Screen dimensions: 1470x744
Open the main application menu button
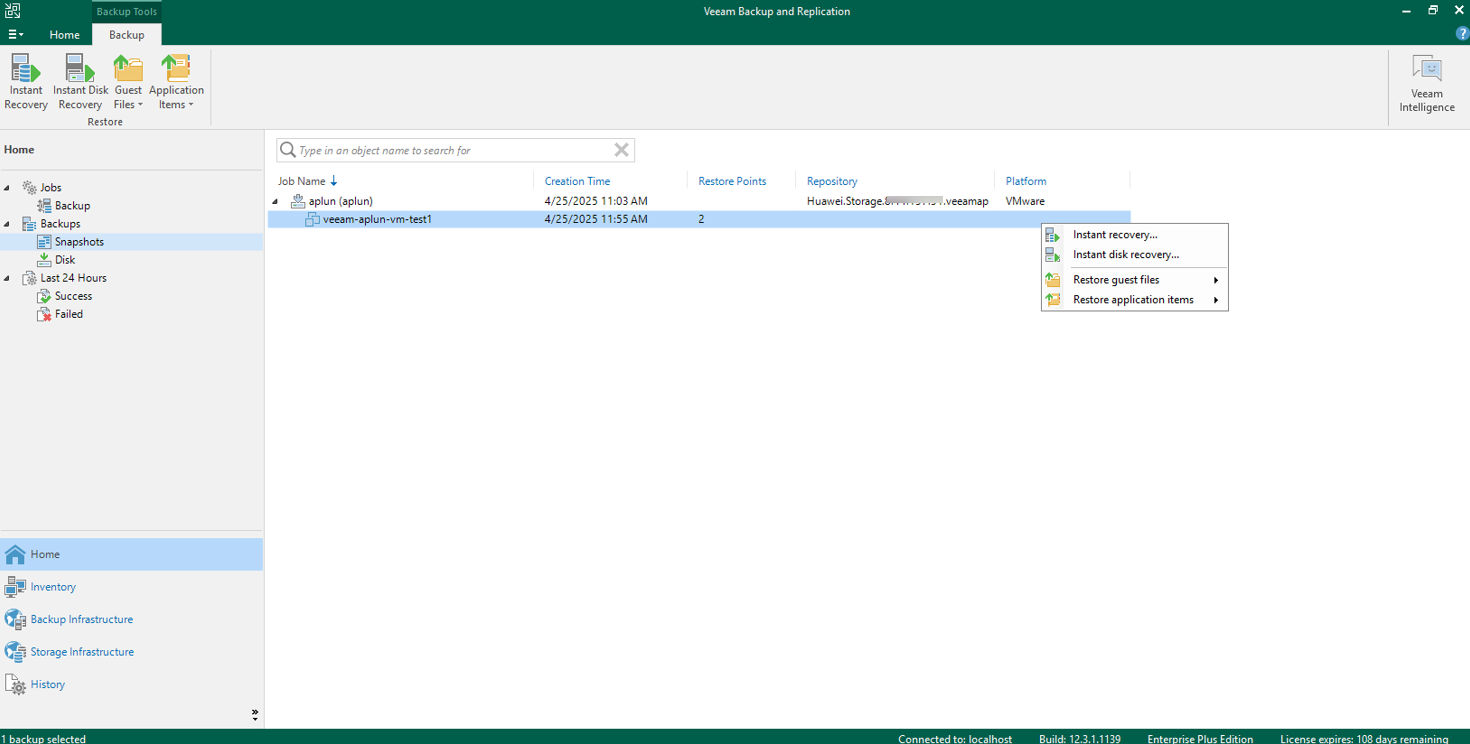[15, 34]
